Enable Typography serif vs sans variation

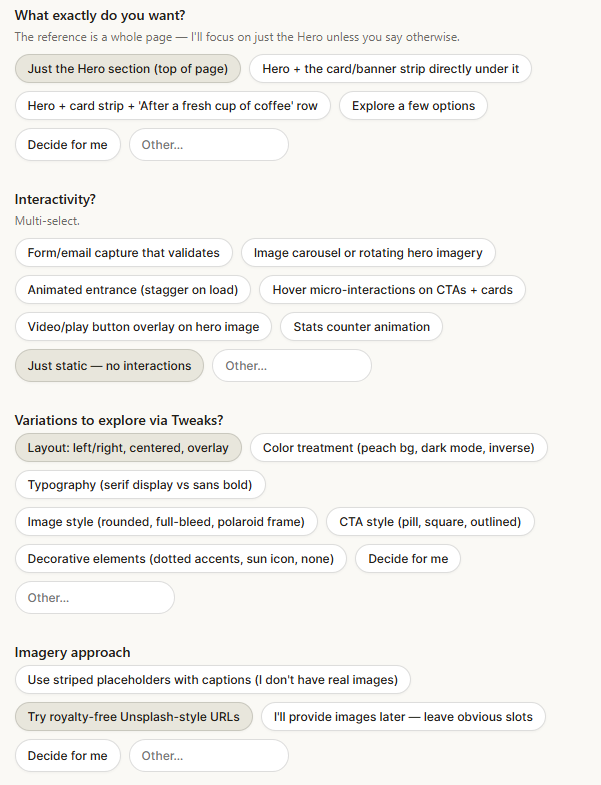click(140, 485)
